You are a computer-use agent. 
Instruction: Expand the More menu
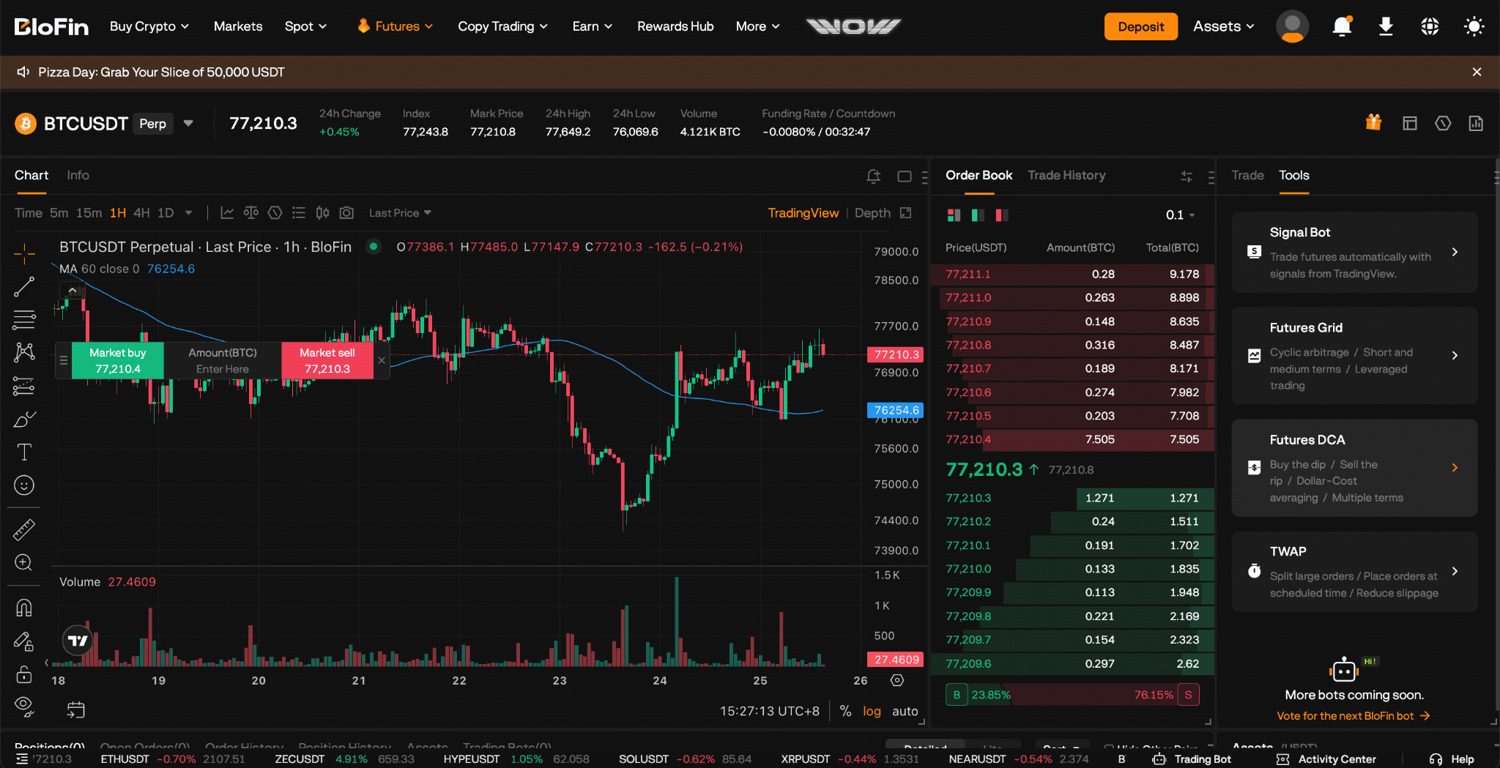(x=757, y=27)
